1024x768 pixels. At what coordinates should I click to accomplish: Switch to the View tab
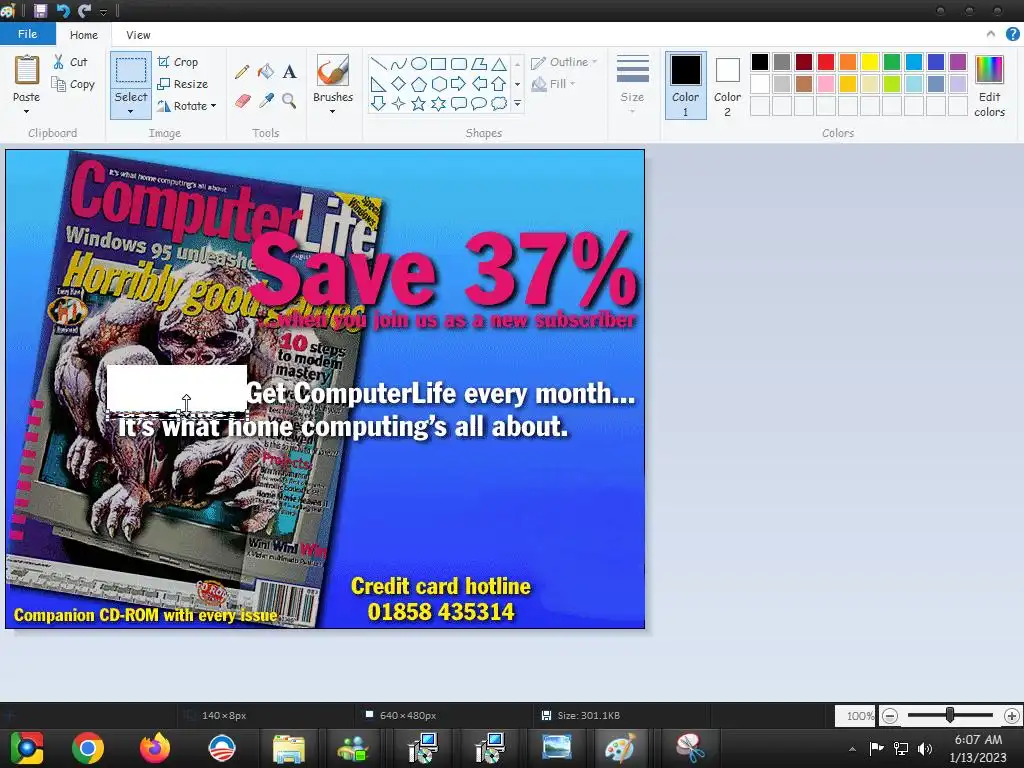tap(138, 35)
